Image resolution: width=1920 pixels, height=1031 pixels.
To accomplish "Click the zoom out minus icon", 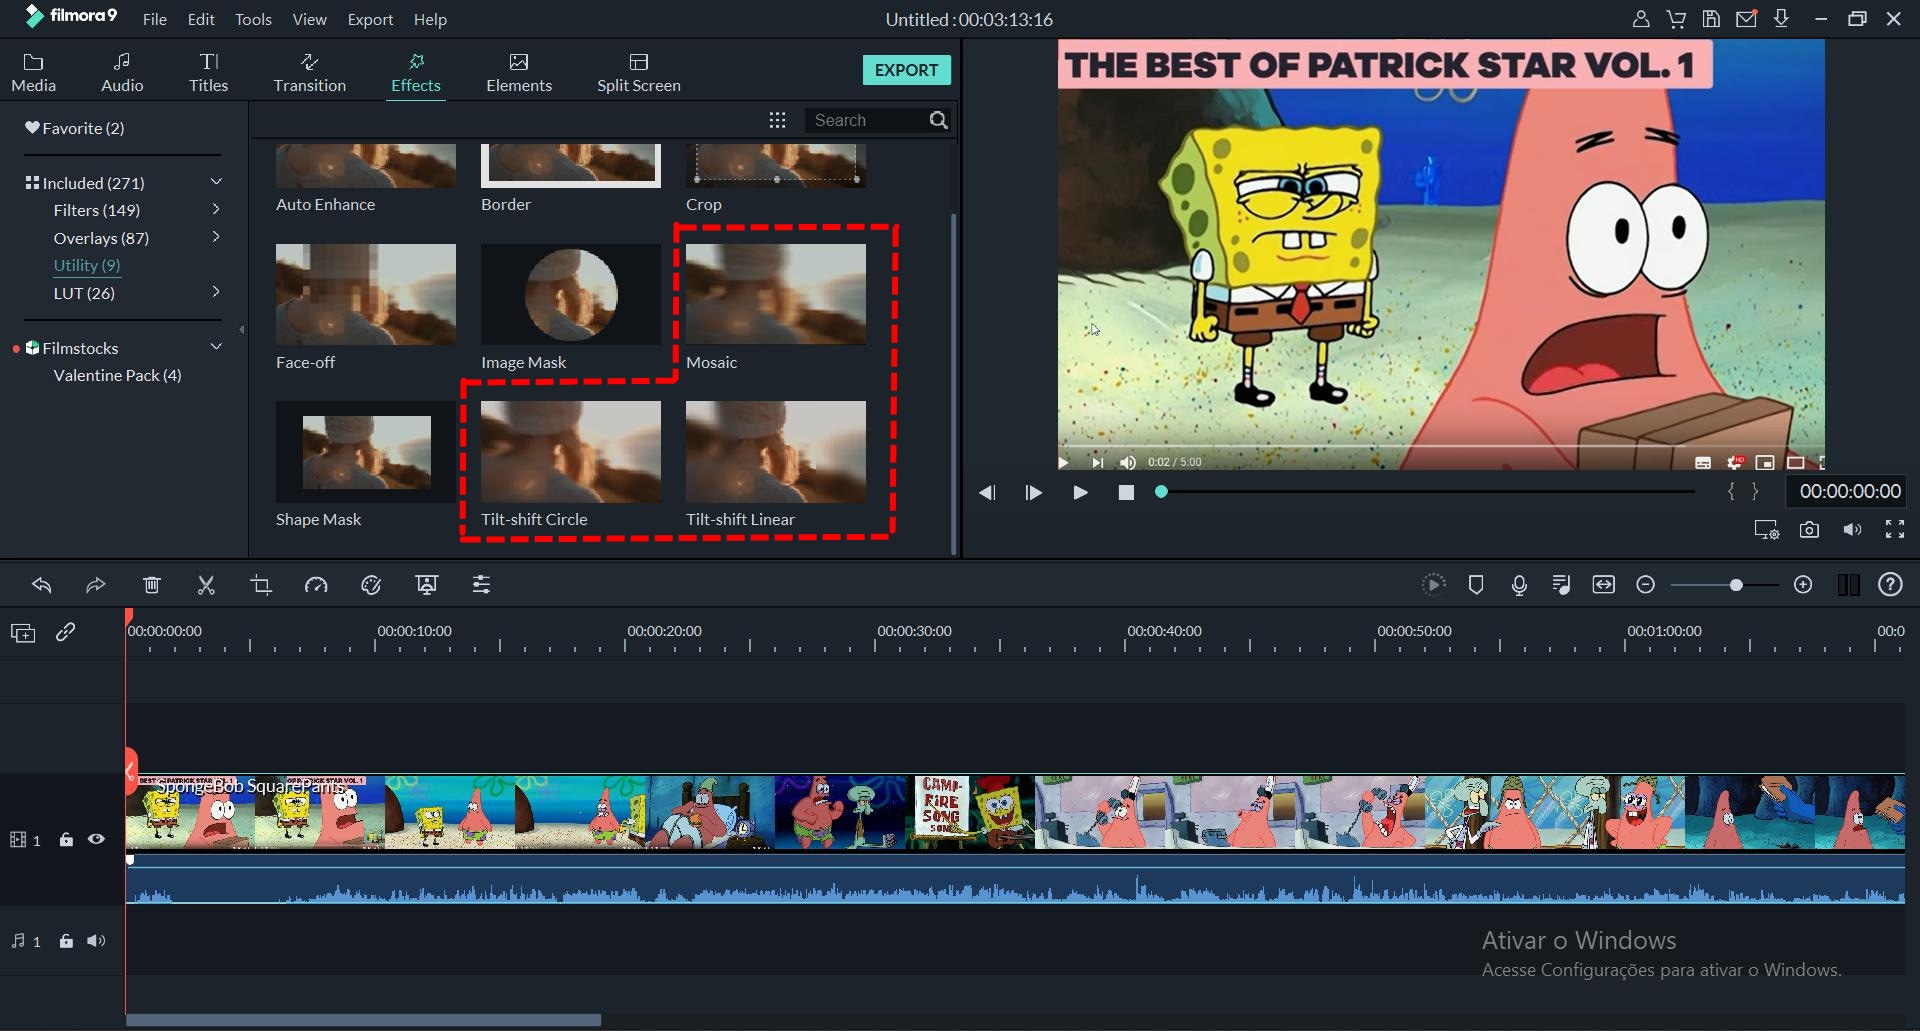I will (1646, 585).
